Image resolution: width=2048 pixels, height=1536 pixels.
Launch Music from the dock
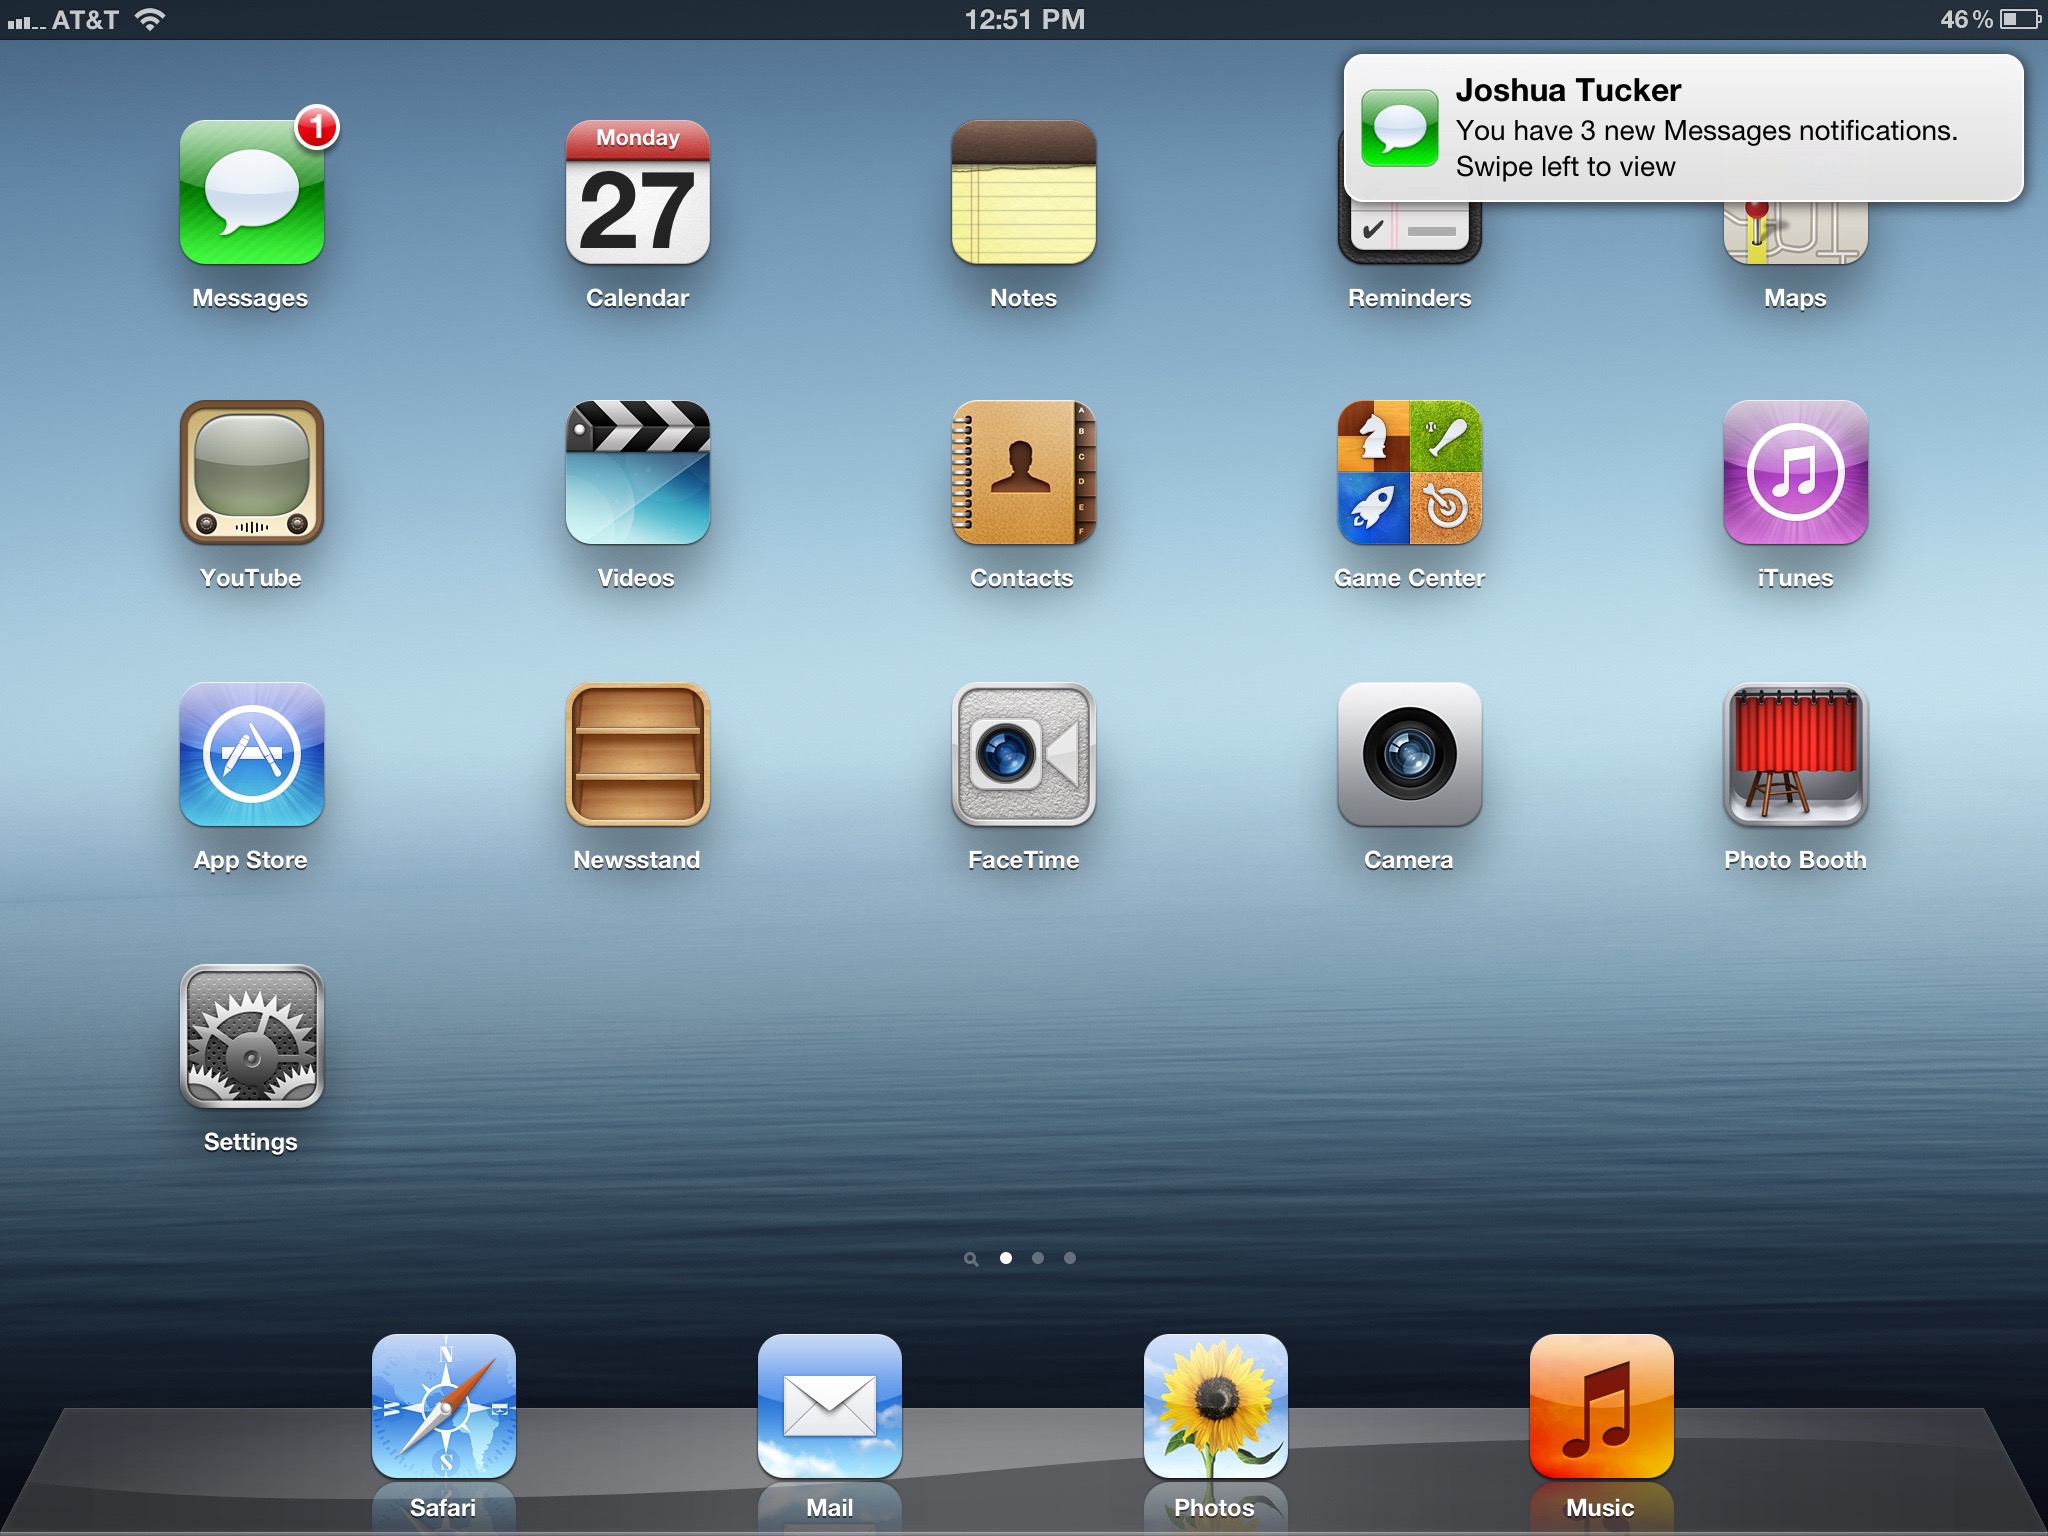coord(1602,1406)
